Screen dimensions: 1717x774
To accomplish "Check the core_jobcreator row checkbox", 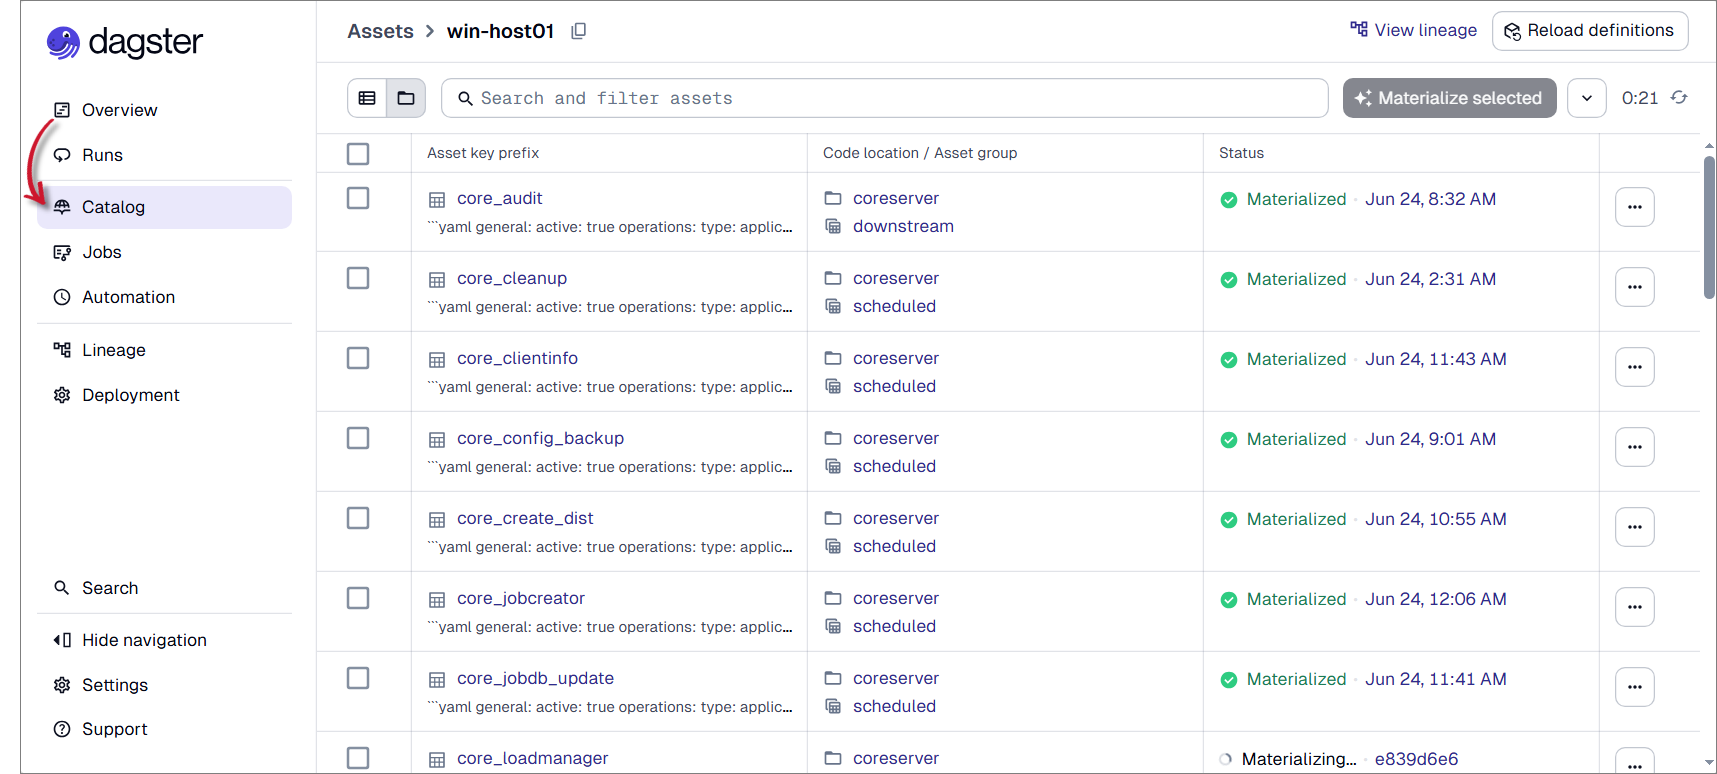I will (358, 598).
